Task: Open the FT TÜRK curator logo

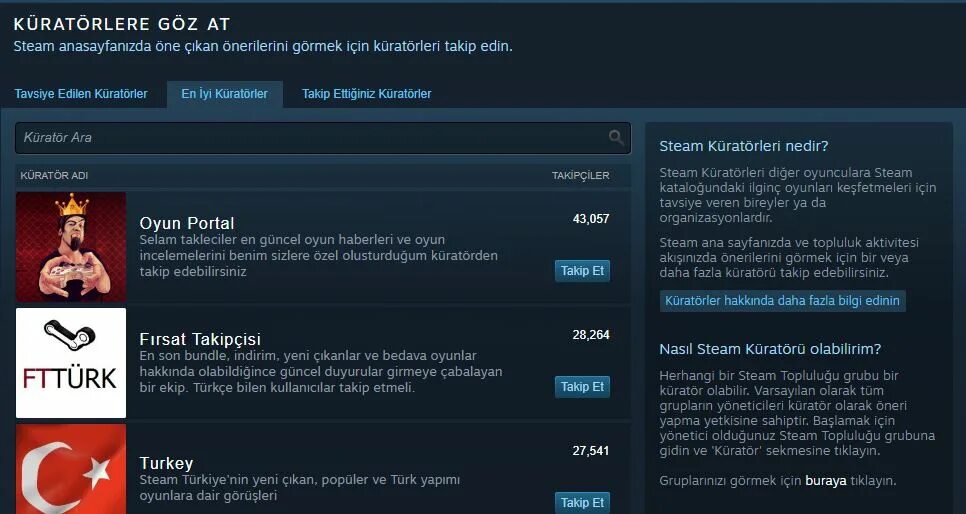Action: tap(71, 363)
